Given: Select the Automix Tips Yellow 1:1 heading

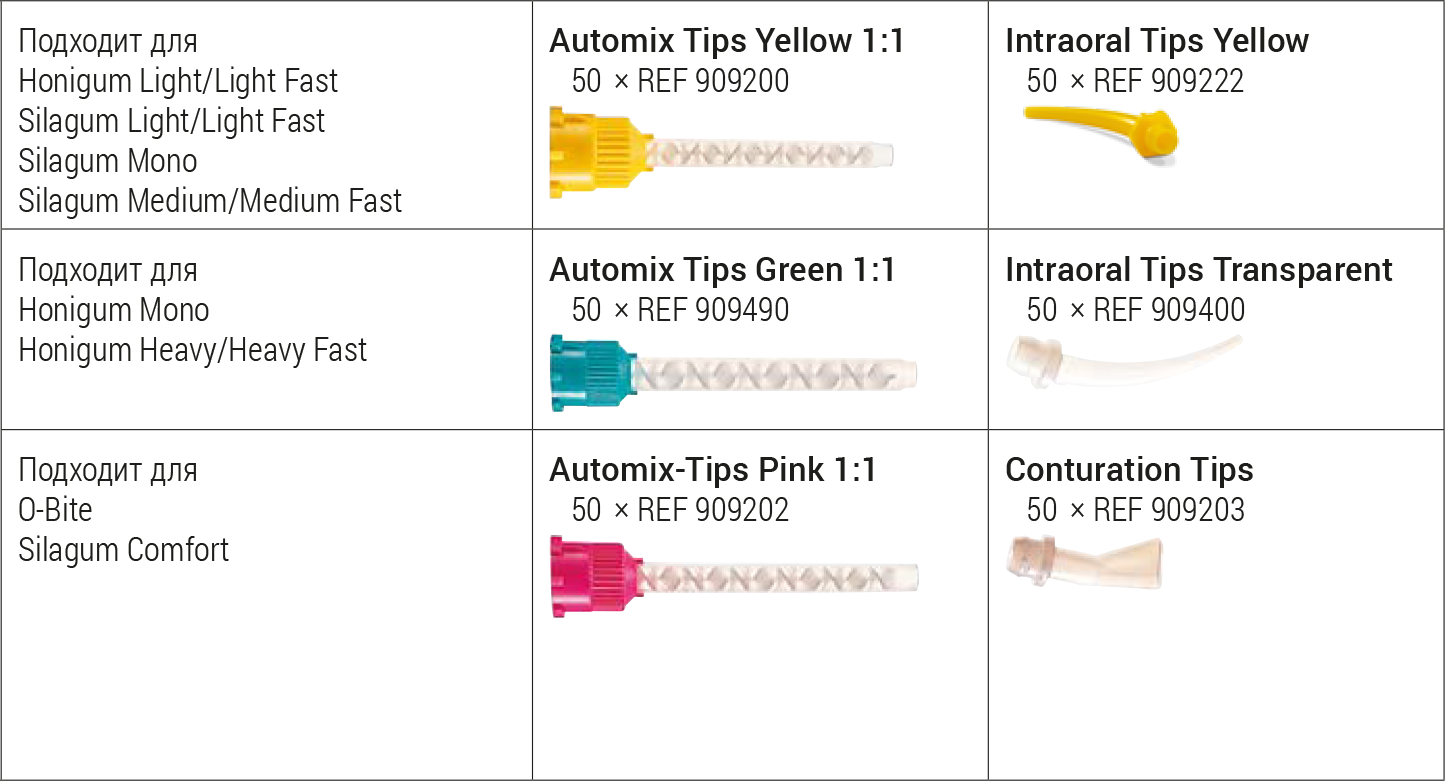Looking at the screenshot, I should point(726,41).
